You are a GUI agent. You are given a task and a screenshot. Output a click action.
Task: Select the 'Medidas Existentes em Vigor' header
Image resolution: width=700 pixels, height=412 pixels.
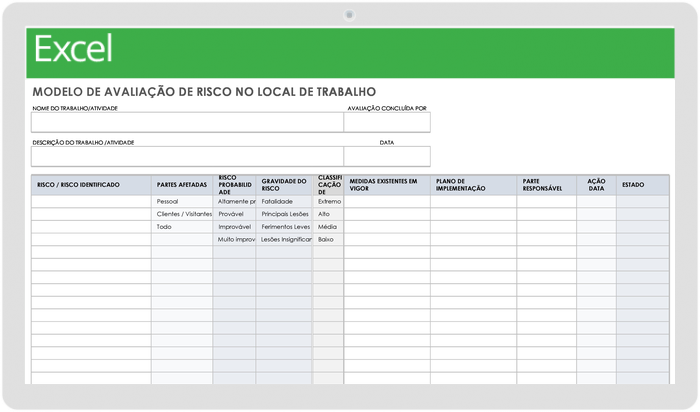click(x=387, y=185)
